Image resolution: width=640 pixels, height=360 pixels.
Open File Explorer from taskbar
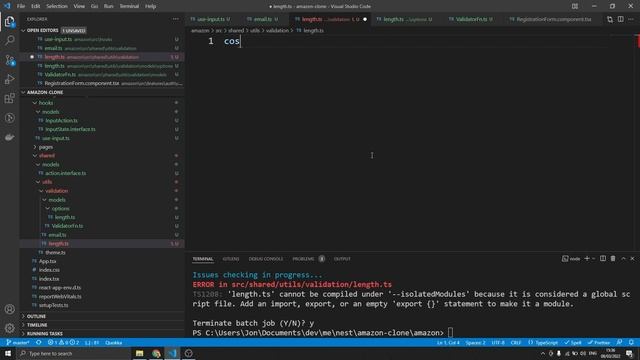coord(140,353)
